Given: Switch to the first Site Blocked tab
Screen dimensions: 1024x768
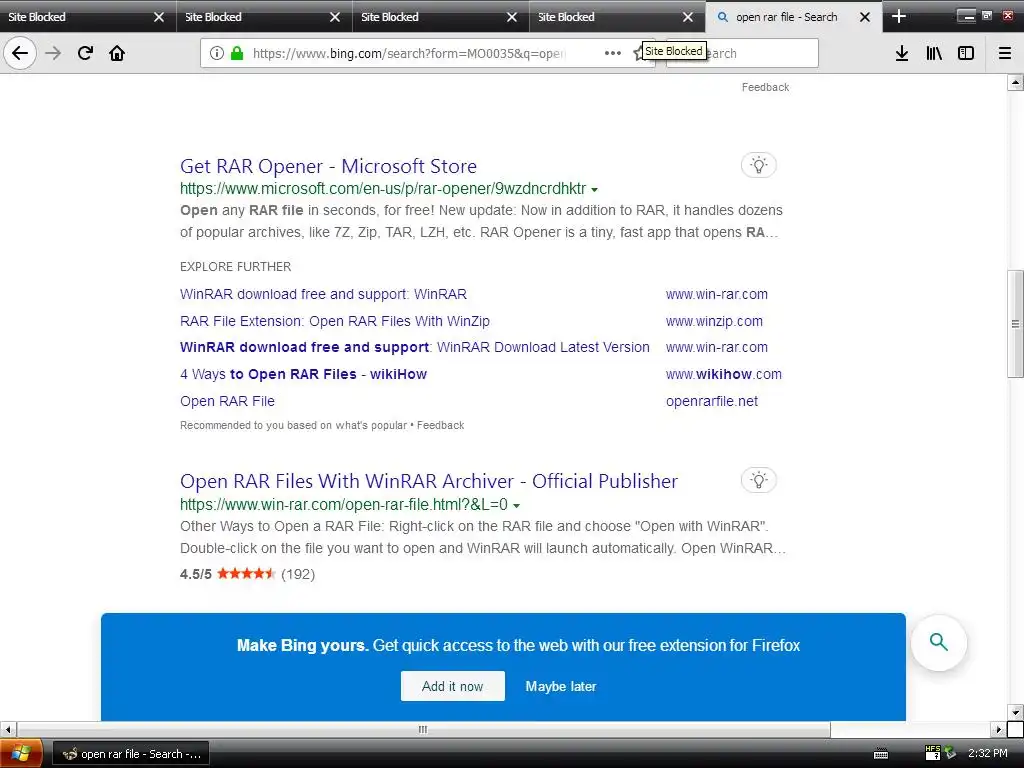Looking at the screenshot, I should [x=88, y=17].
